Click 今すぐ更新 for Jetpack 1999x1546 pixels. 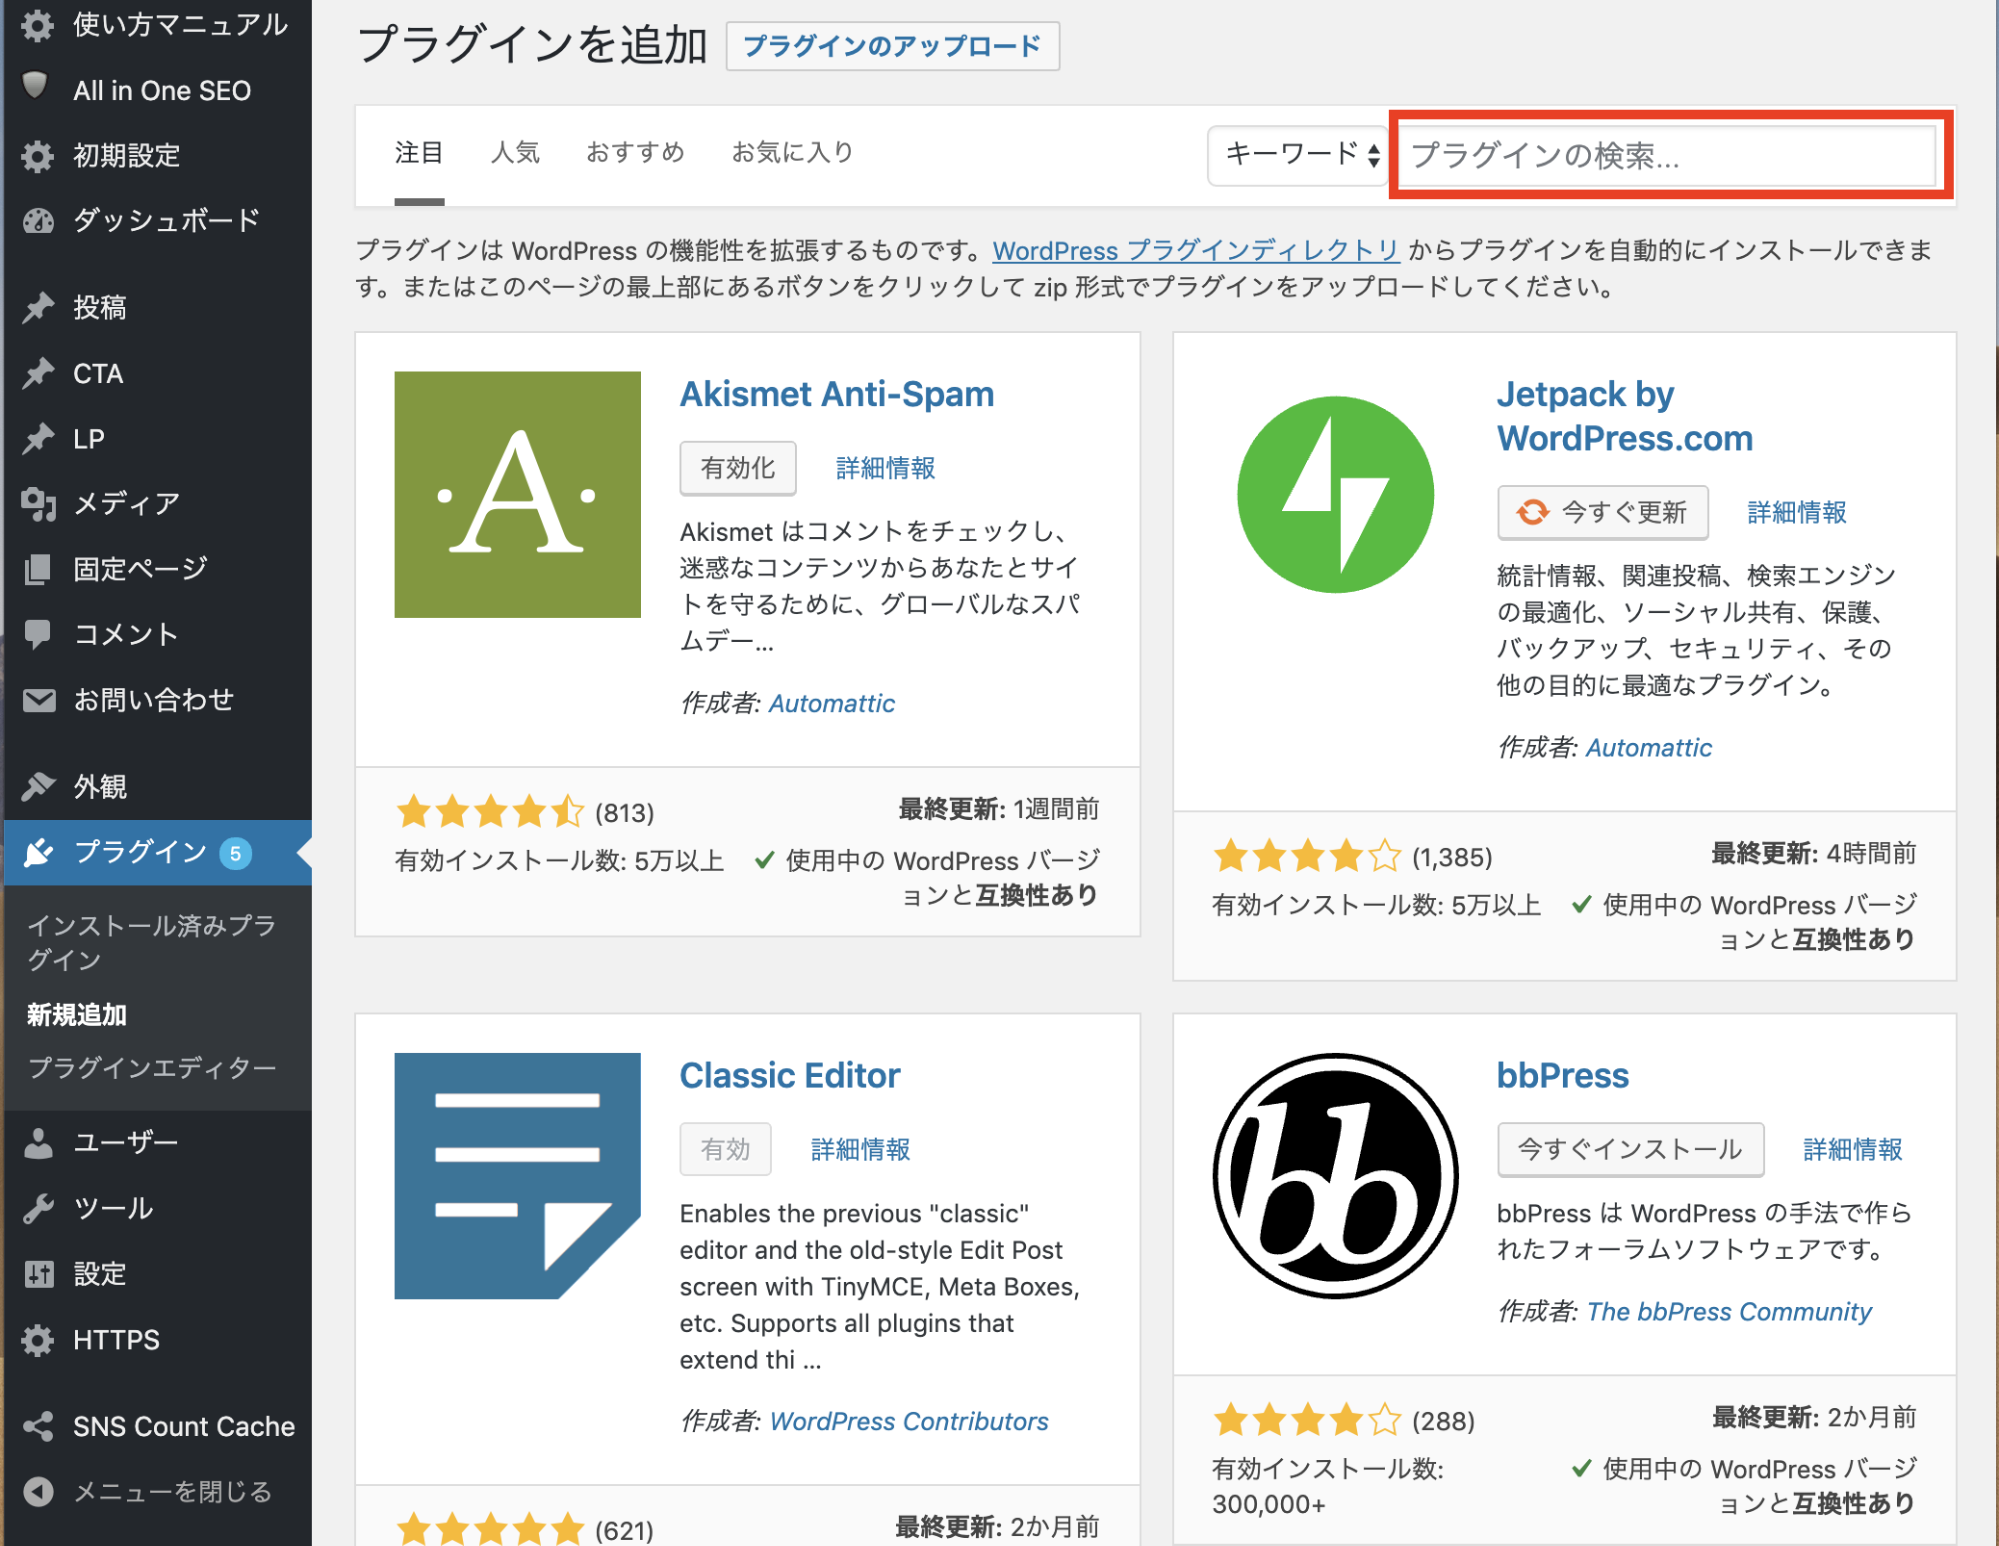[1602, 512]
